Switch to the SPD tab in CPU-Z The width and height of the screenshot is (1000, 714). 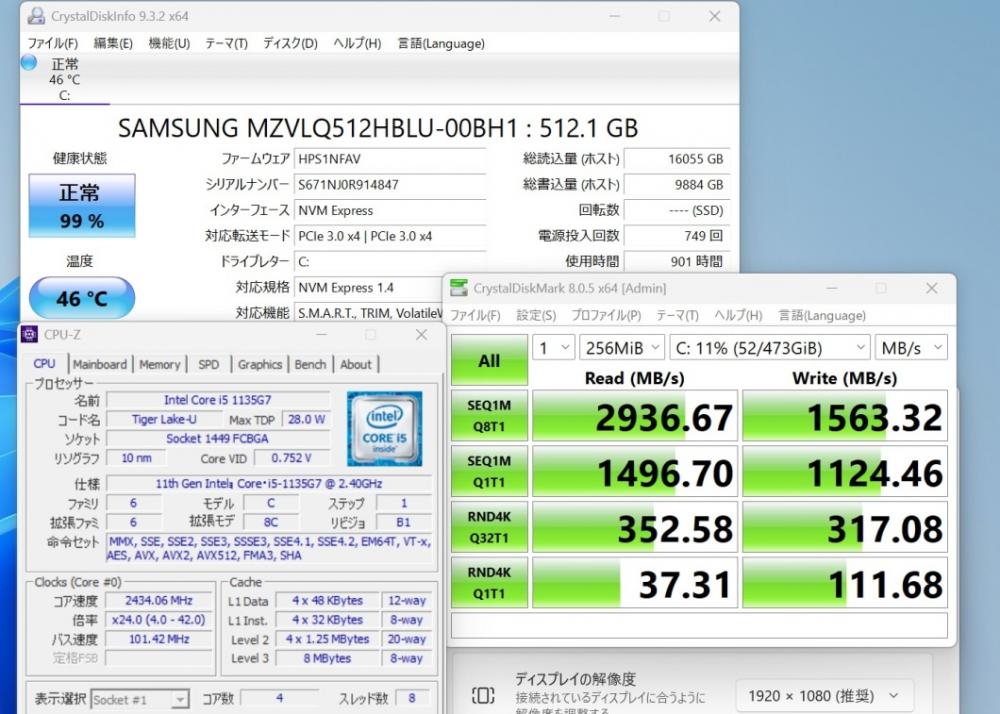(209, 365)
